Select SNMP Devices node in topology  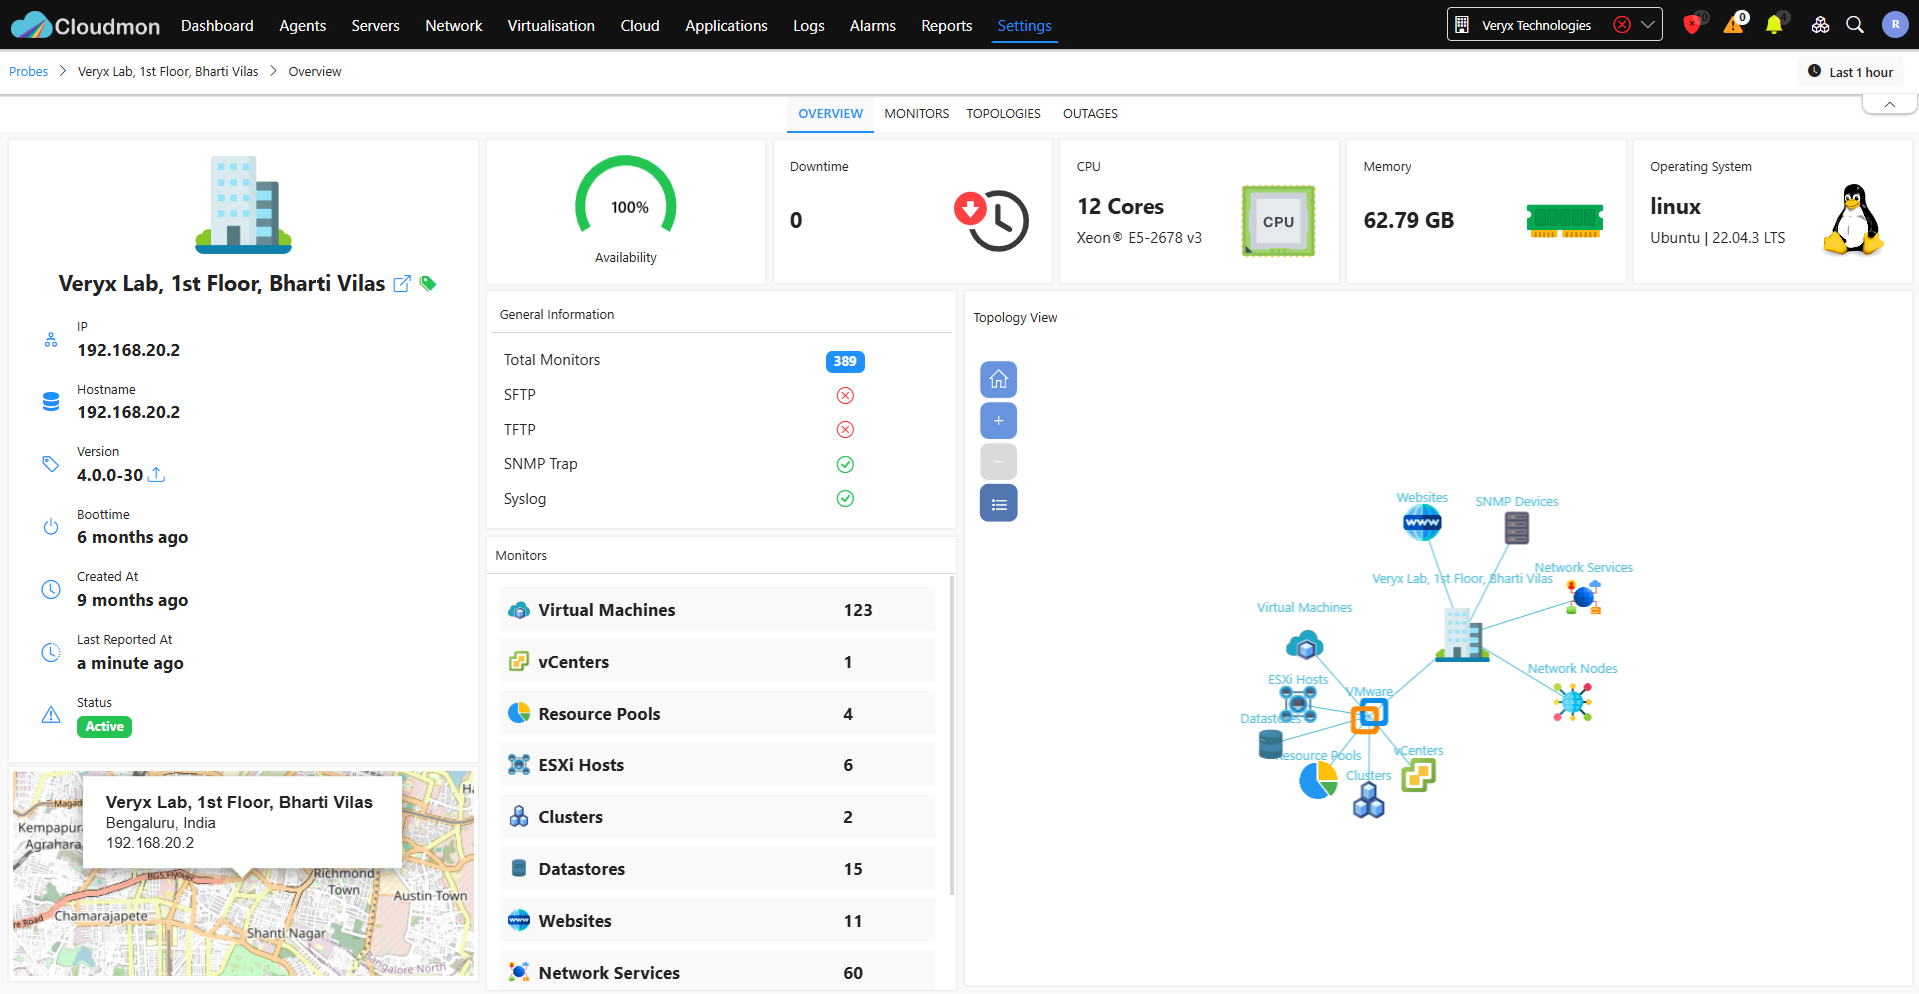[1517, 528]
